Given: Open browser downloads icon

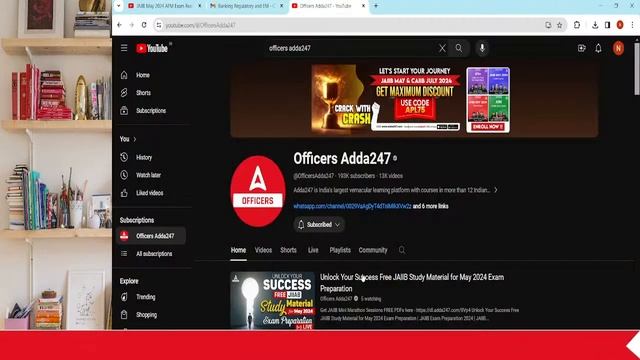Looking at the screenshot, I should (x=595, y=25).
